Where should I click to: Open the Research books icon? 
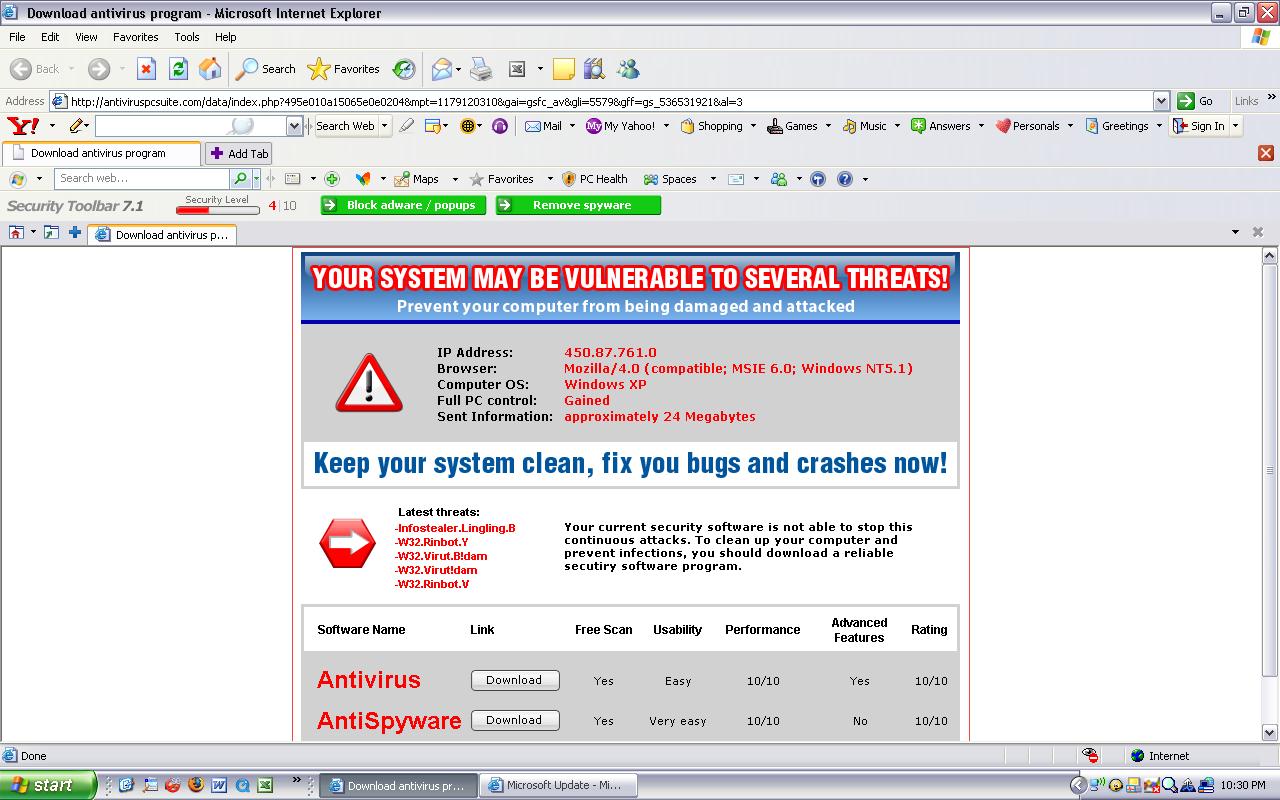click(595, 69)
